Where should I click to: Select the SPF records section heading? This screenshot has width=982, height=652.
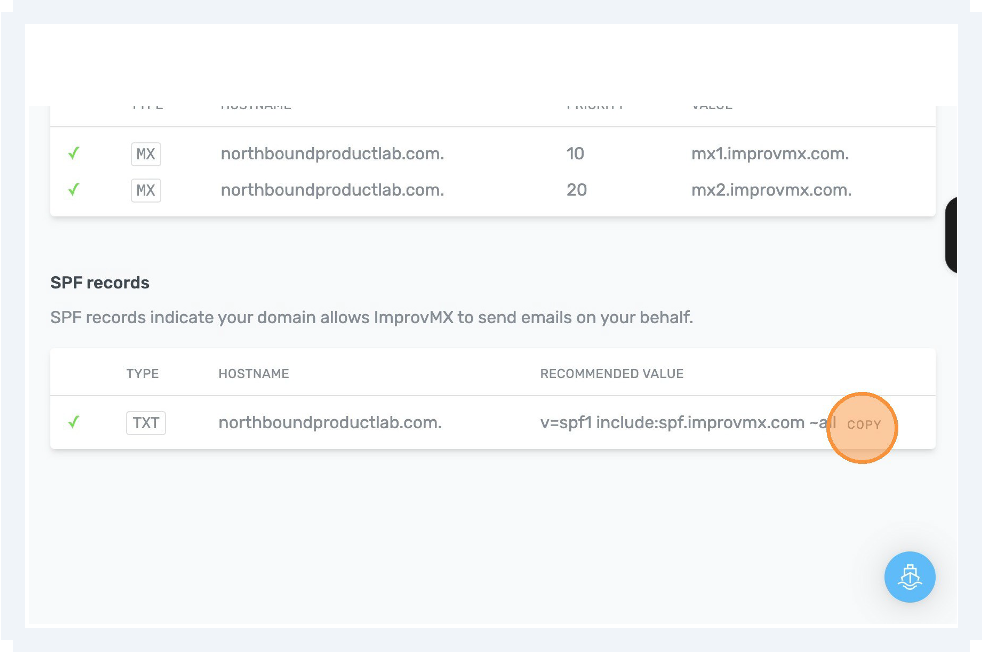click(100, 282)
